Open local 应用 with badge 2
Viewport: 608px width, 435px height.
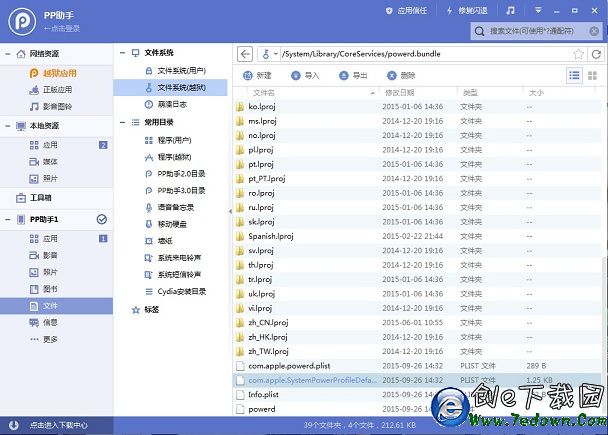point(57,145)
